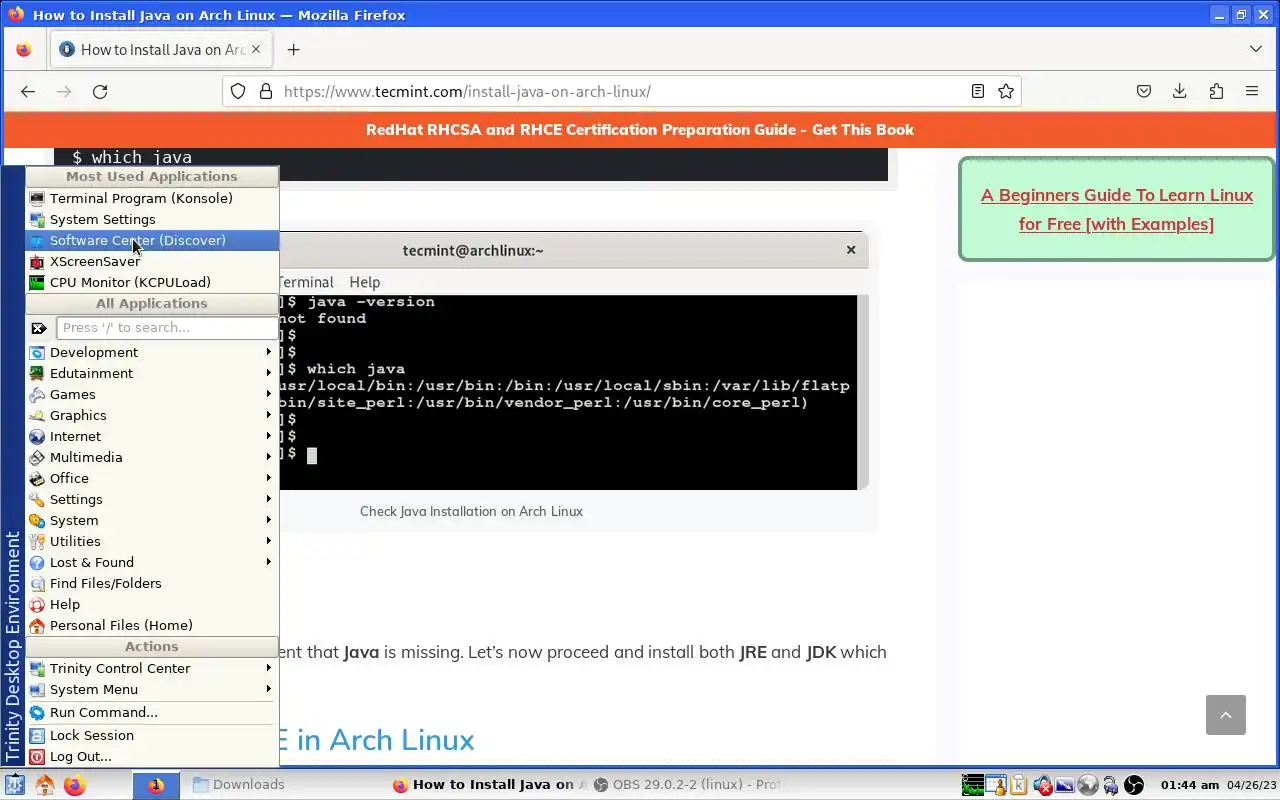The image size is (1280, 800).
Task: Select virtual desktop 1 in the pager
Action: pos(155,785)
